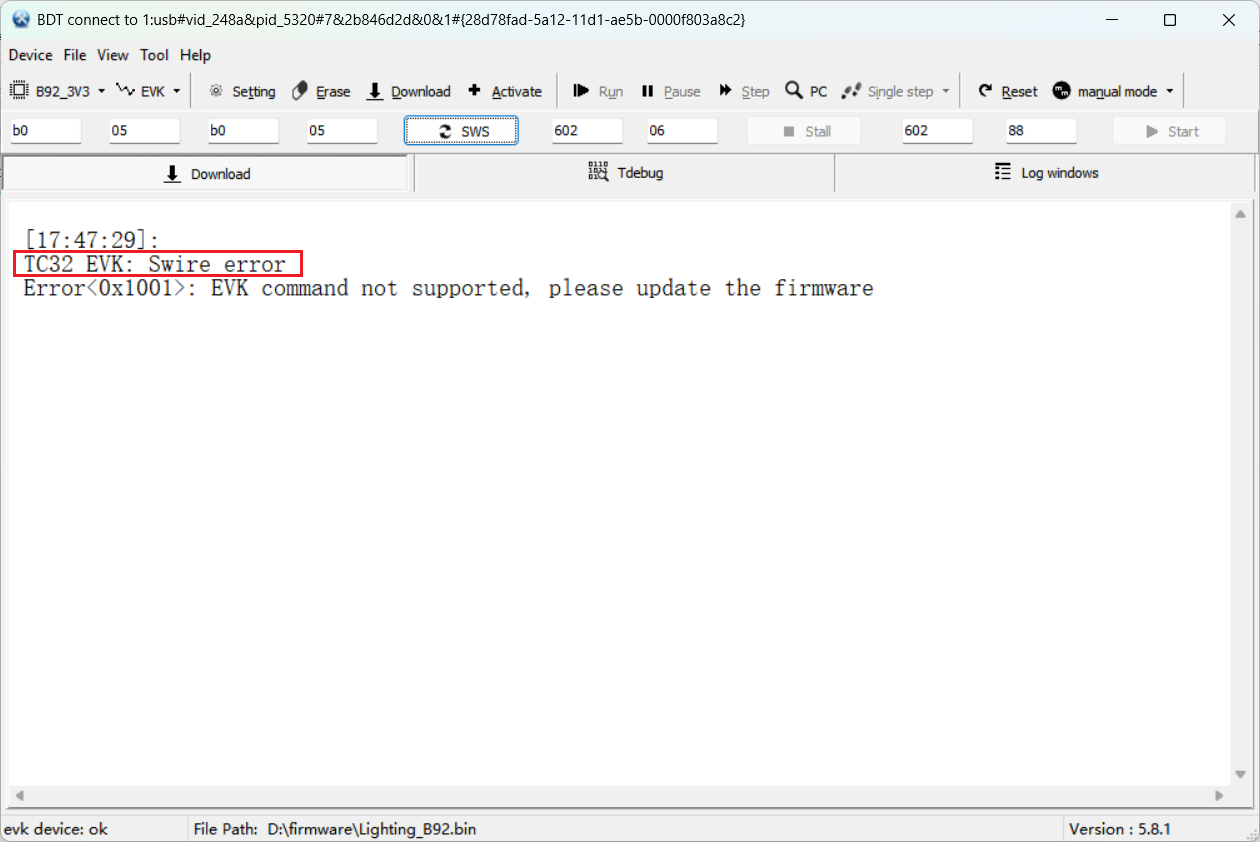Viewport: 1260px width, 842px height.
Task: Focus the 05 field next to SWS
Action: click(x=342, y=131)
